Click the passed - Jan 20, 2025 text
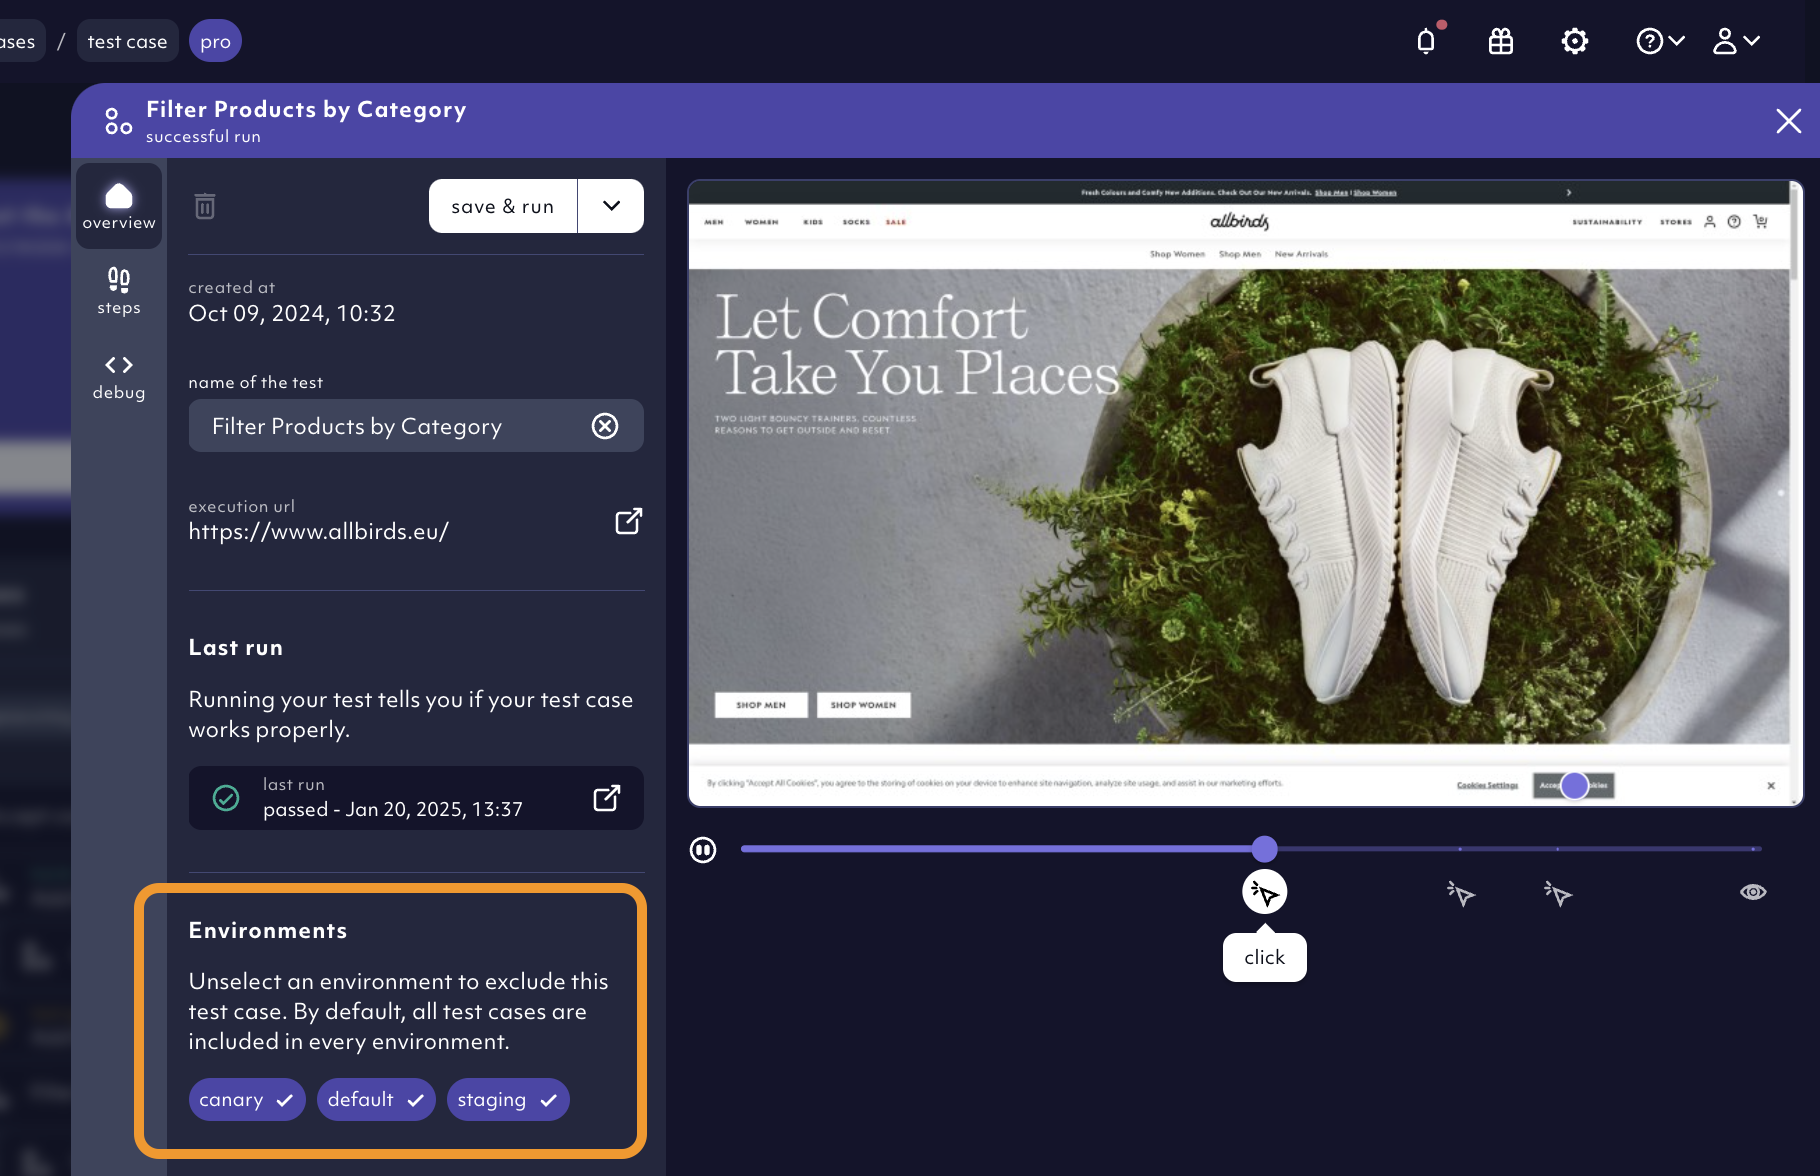This screenshot has height=1176, width=1820. pos(393,809)
